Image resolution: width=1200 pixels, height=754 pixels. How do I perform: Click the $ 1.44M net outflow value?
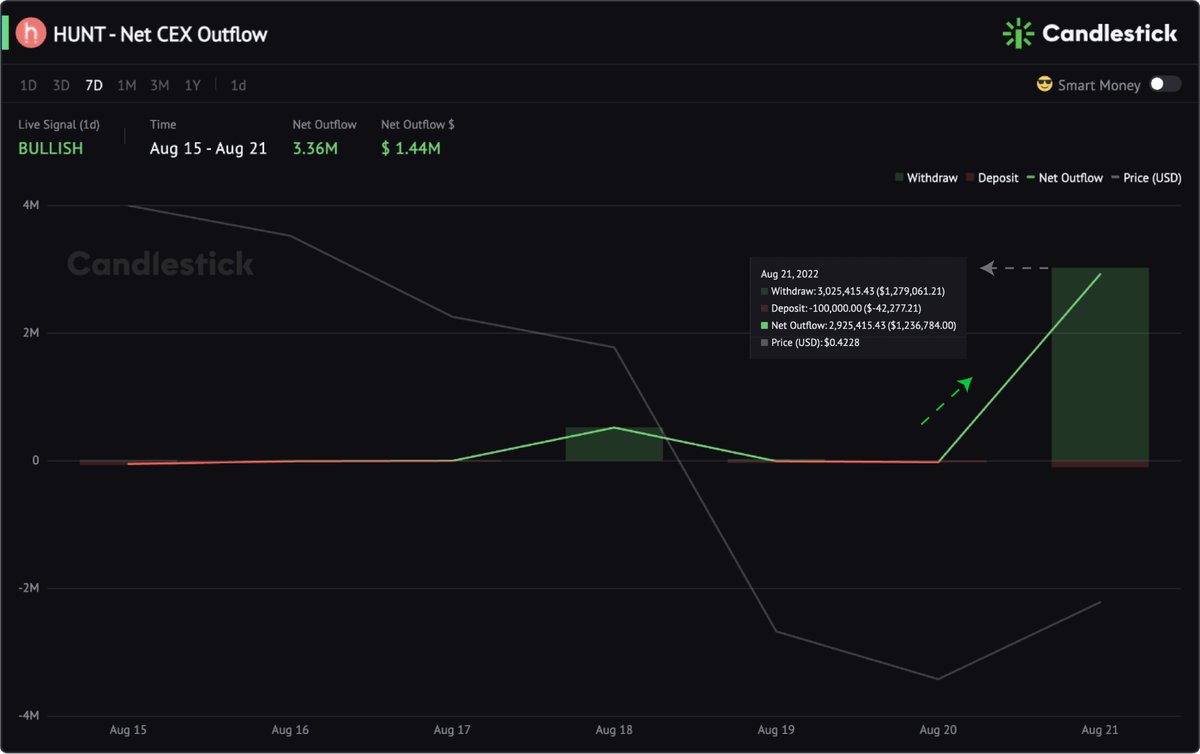[411, 148]
